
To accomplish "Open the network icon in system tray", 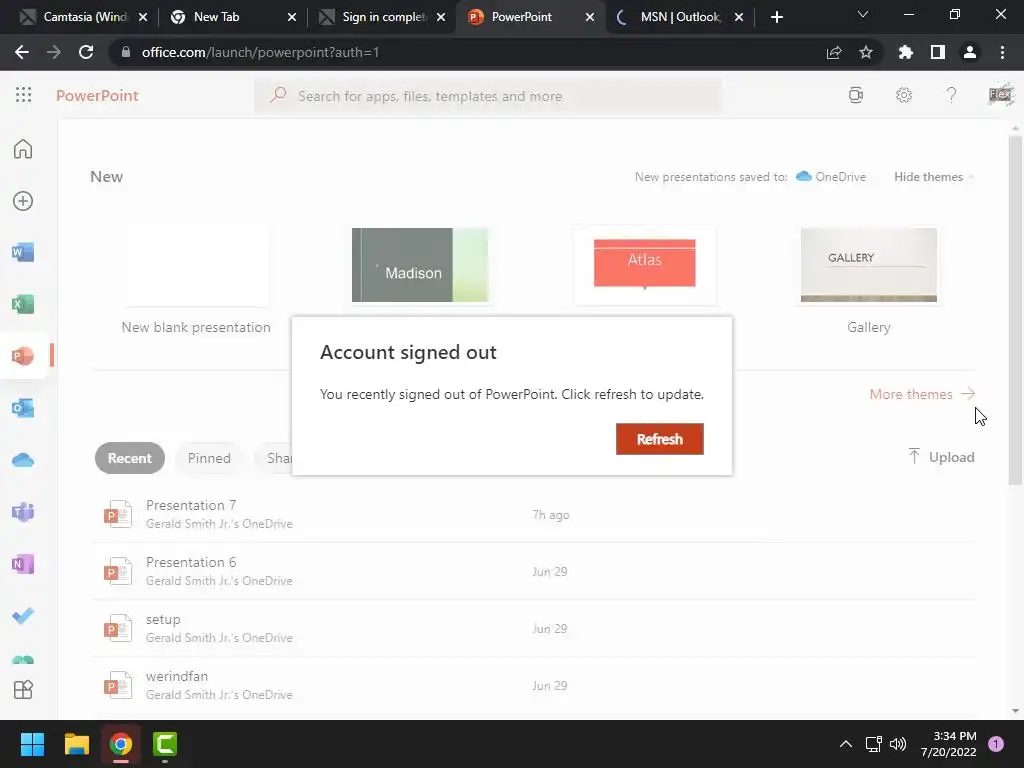I will click(873, 744).
